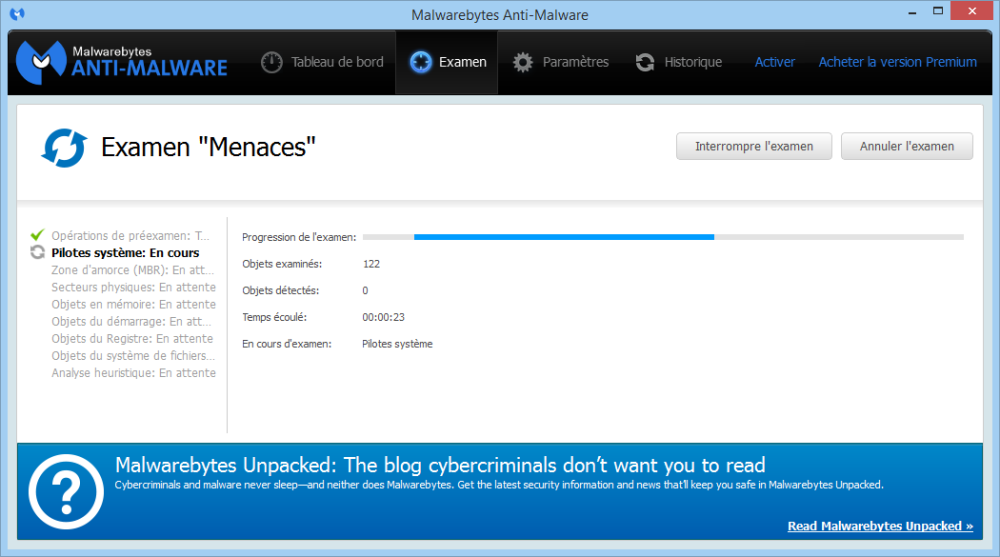Click the Objets détectés value 0
The image size is (1000, 557).
(365, 290)
